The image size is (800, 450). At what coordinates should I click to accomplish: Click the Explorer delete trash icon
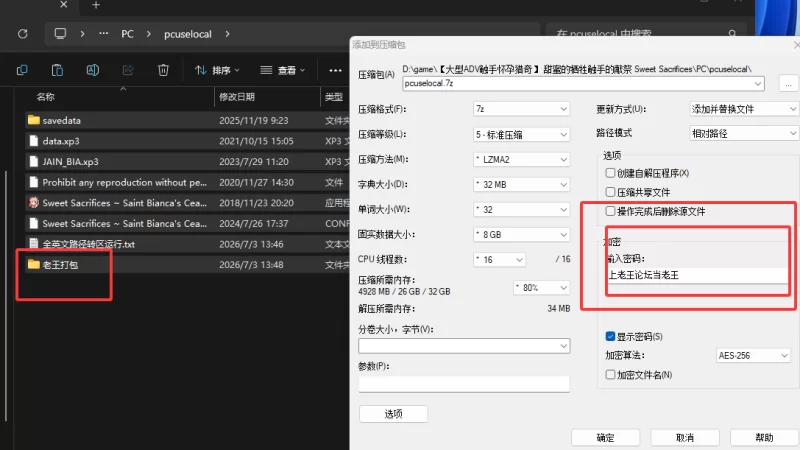tap(163, 70)
